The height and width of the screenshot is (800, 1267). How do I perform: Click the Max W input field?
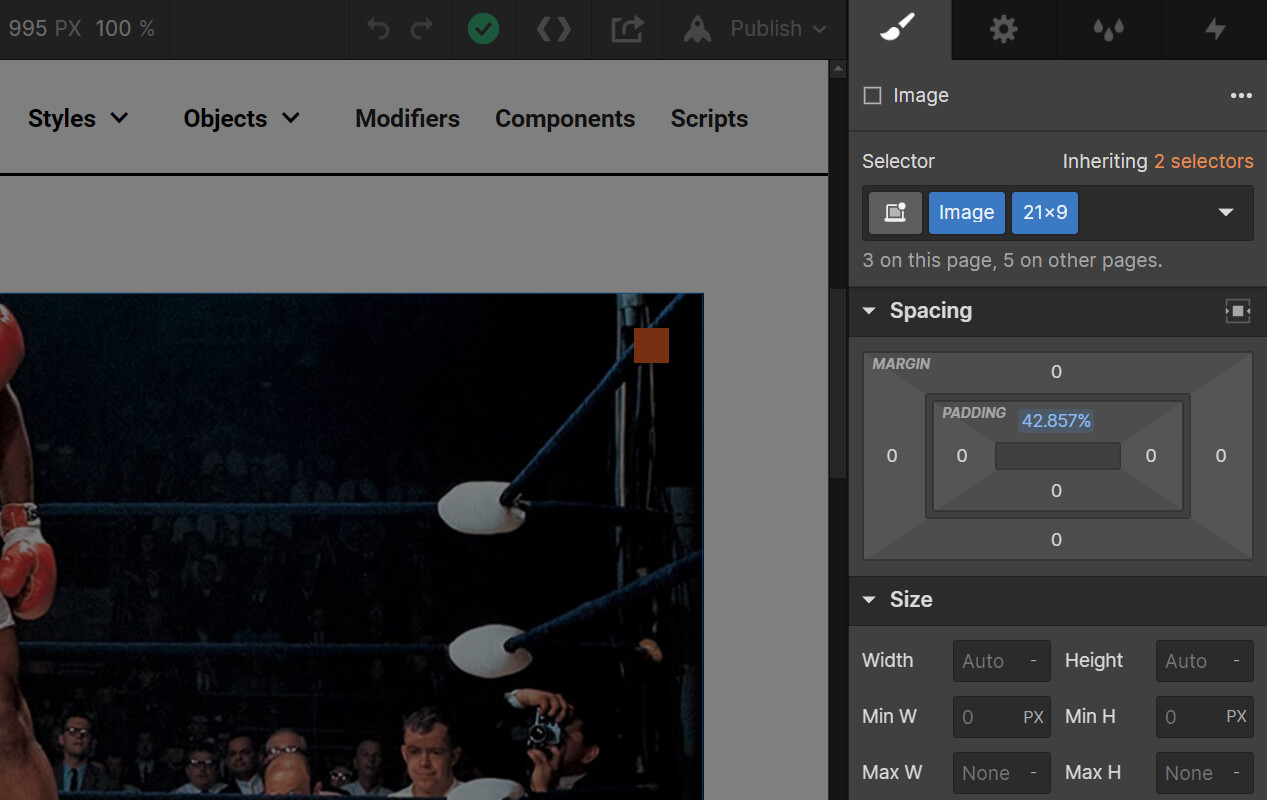[1001, 773]
